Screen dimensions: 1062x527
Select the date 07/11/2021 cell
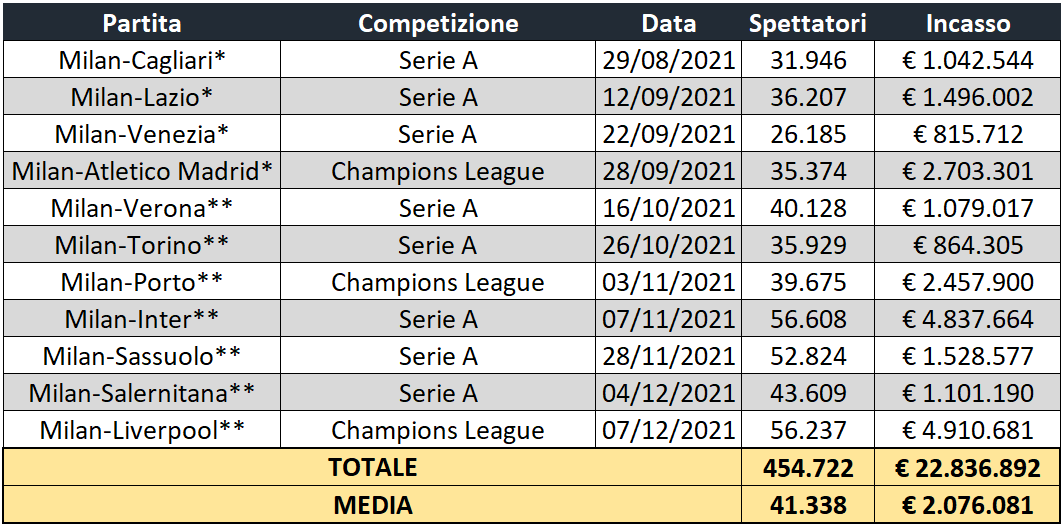point(668,319)
